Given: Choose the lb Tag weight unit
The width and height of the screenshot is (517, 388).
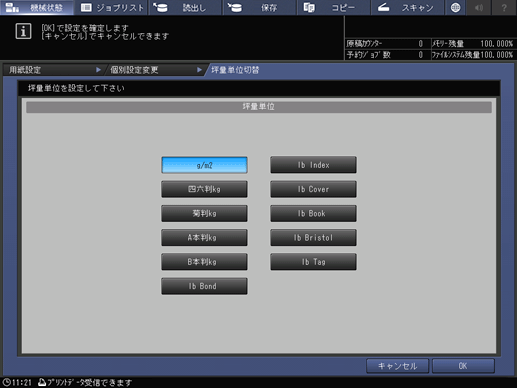Looking at the screenshot, I should point(313,262).
